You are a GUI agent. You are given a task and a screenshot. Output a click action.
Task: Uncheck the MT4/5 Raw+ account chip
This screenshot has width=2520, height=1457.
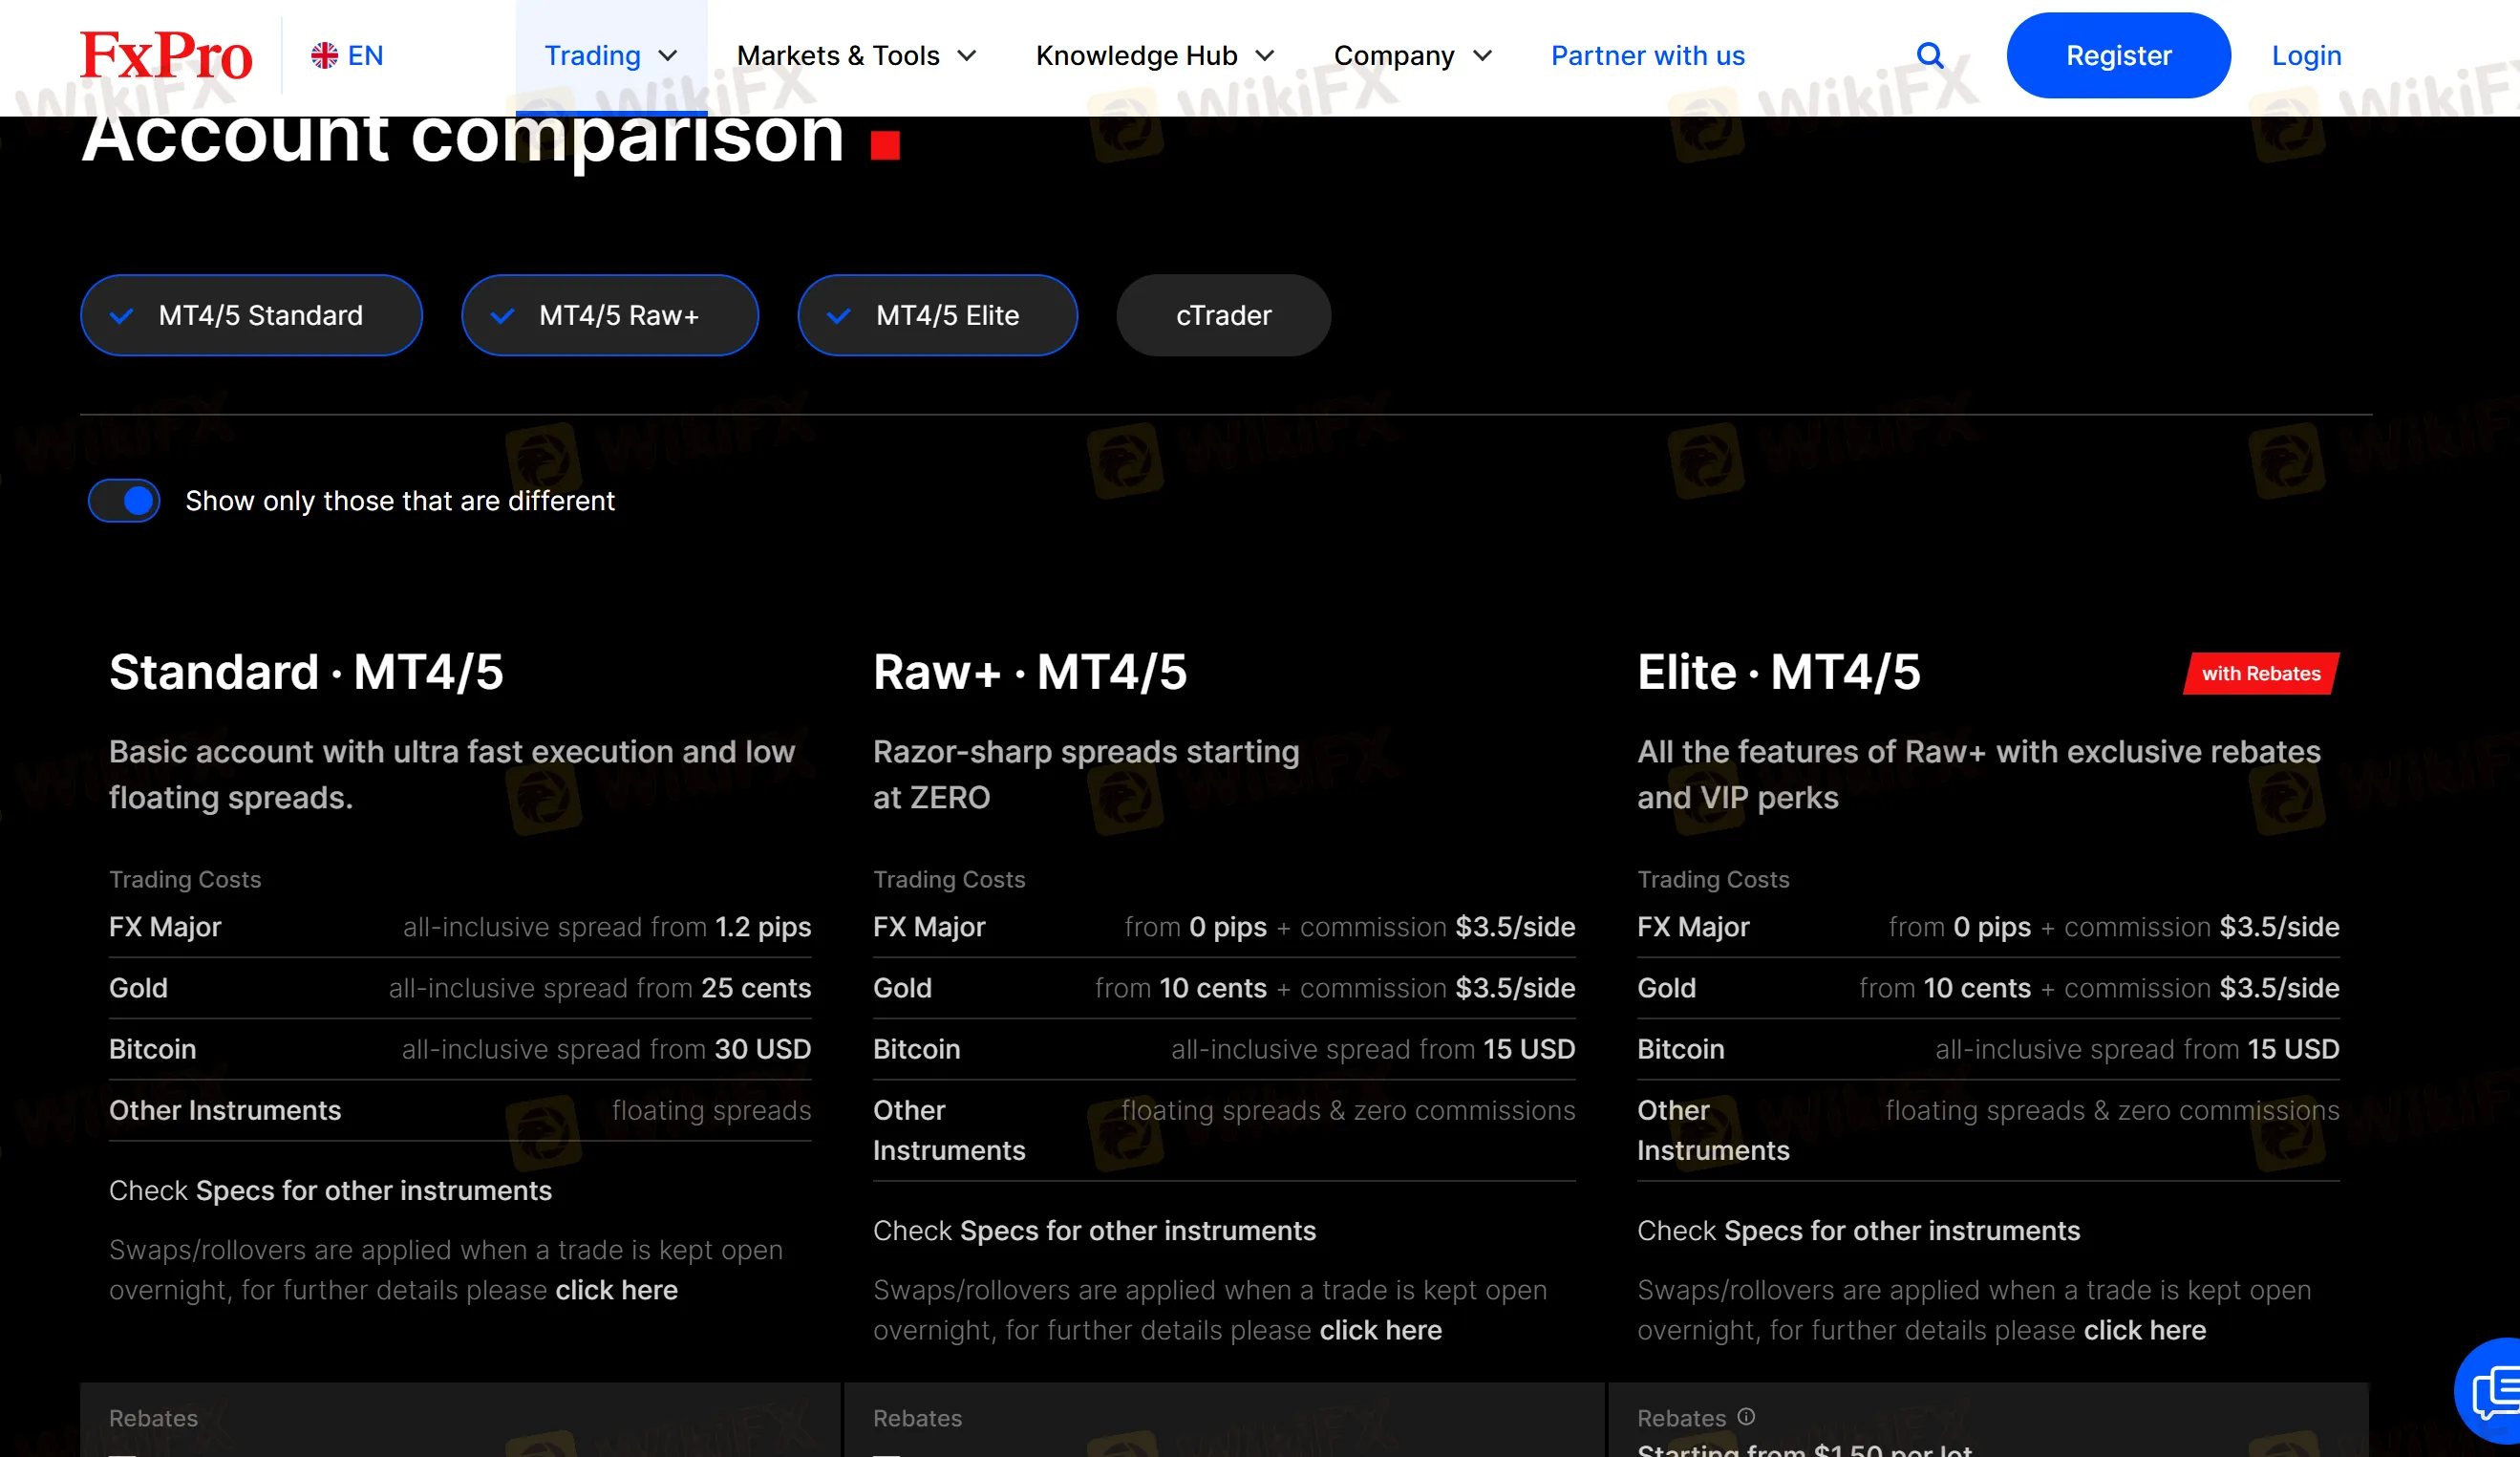(610, 315)
